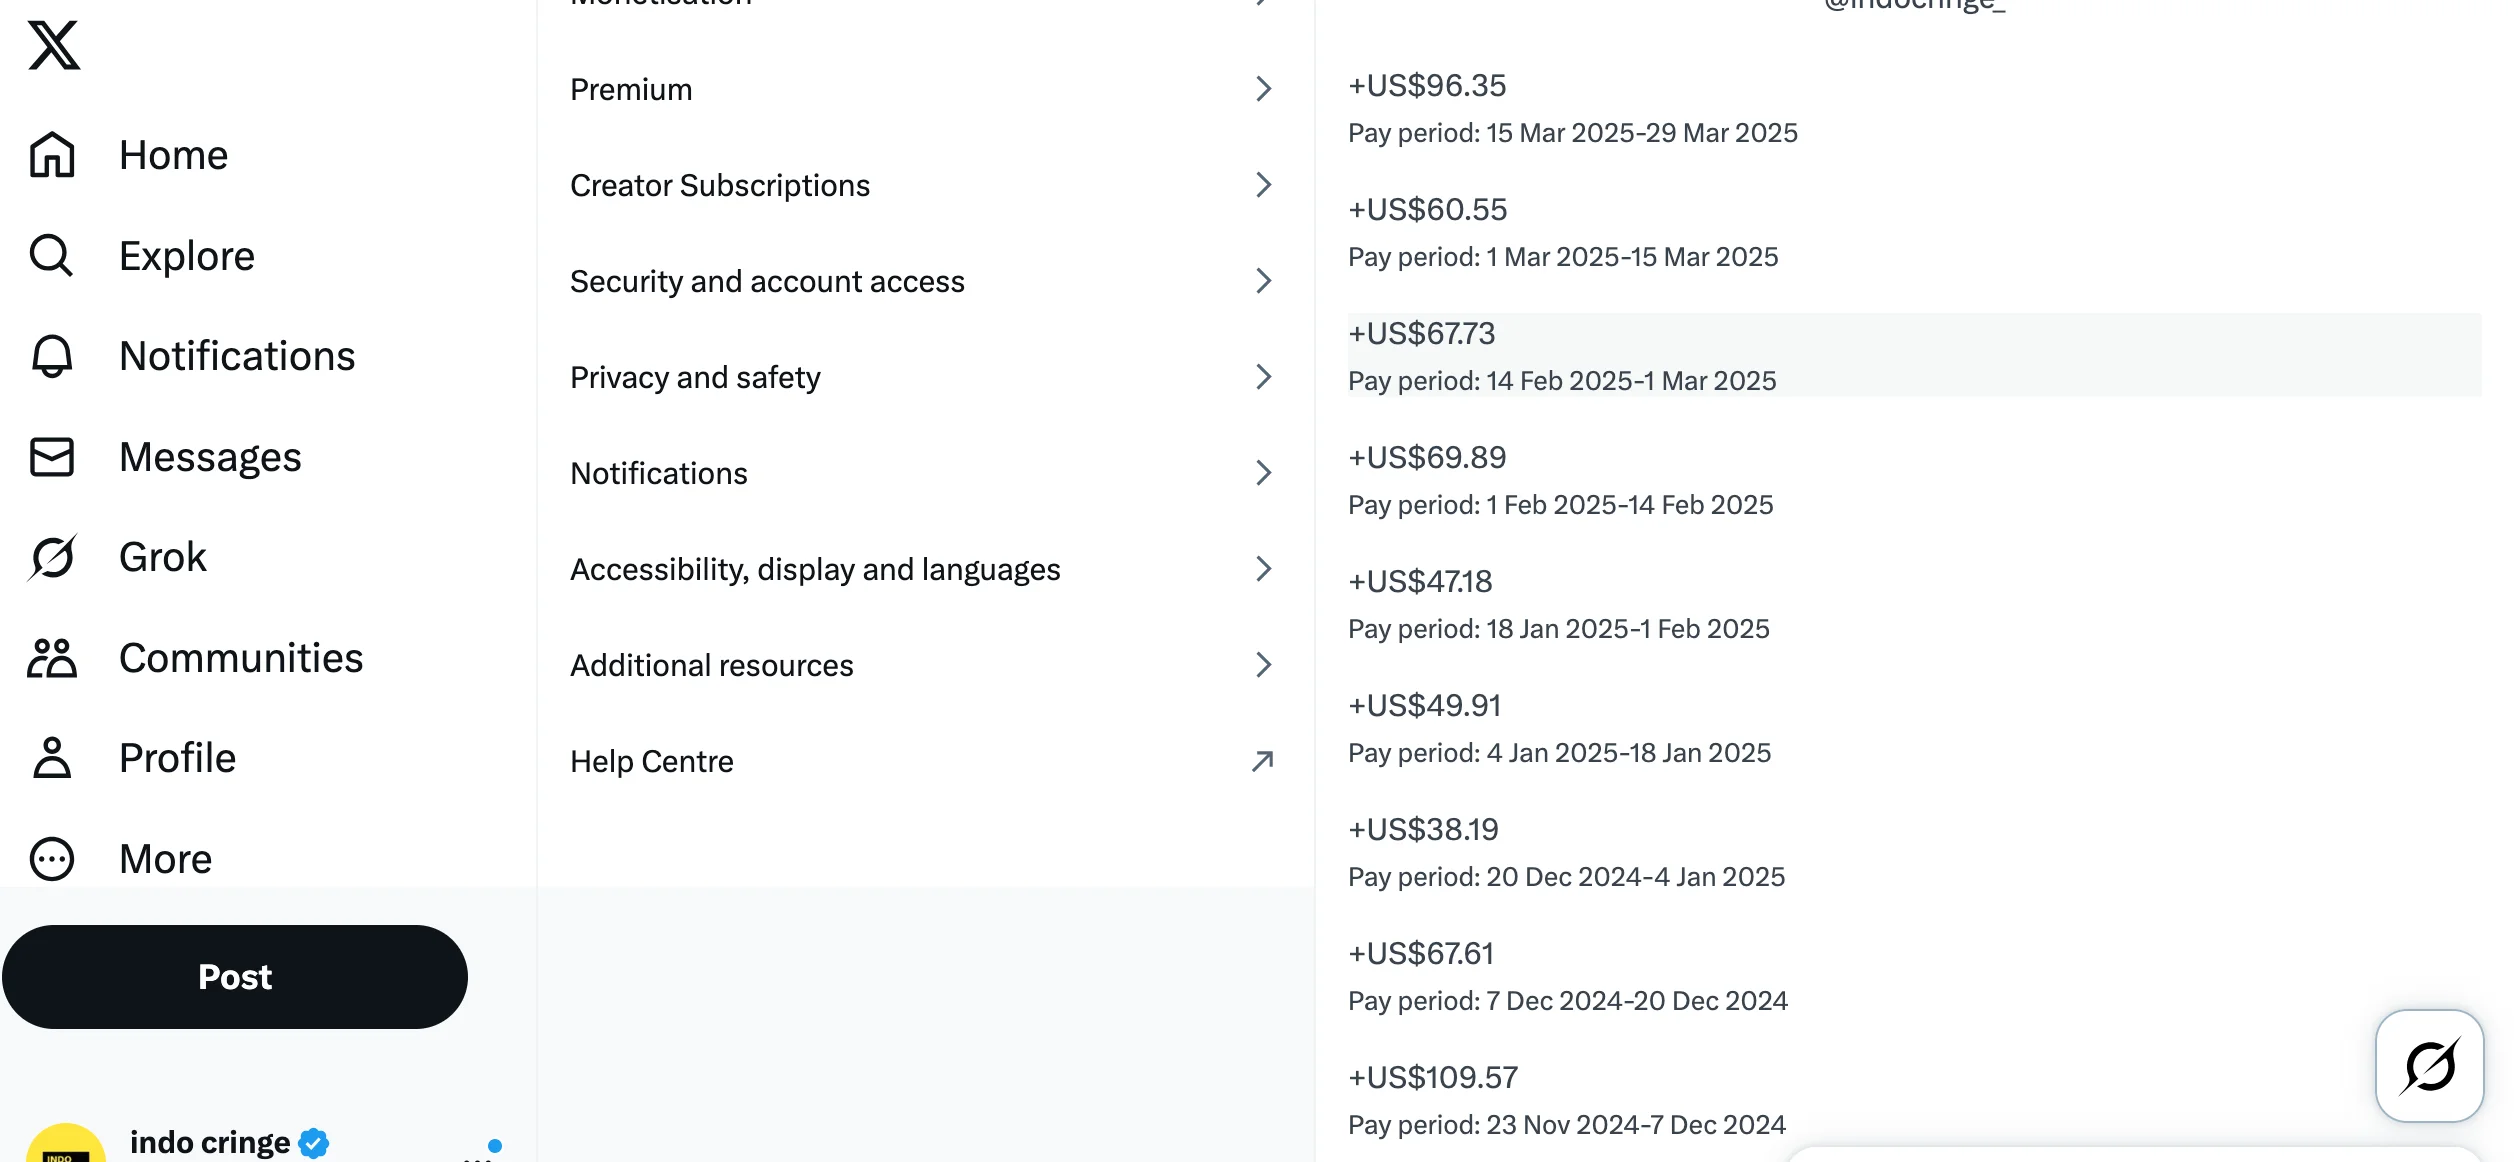This screenshot has height=1162, width=2514.
Task: Click the X logo icon
Action: (x=54, y=46)
